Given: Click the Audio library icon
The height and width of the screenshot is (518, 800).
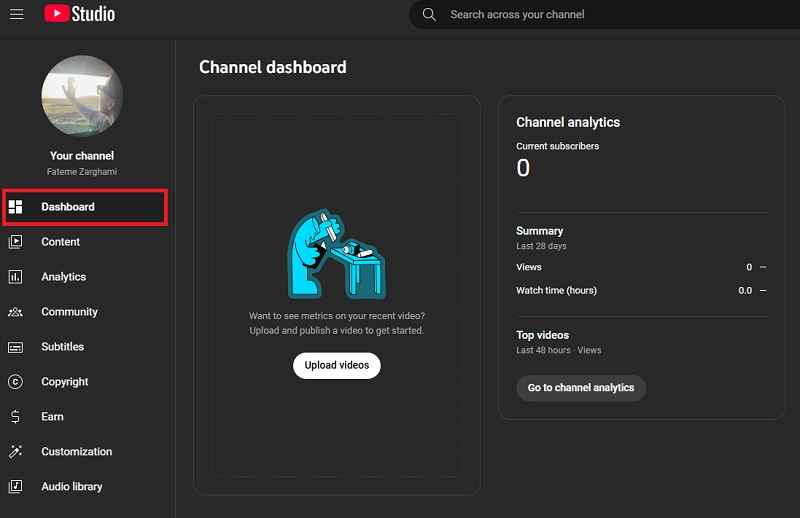Looking at the screenshot, I should click(x=15, y=487).
